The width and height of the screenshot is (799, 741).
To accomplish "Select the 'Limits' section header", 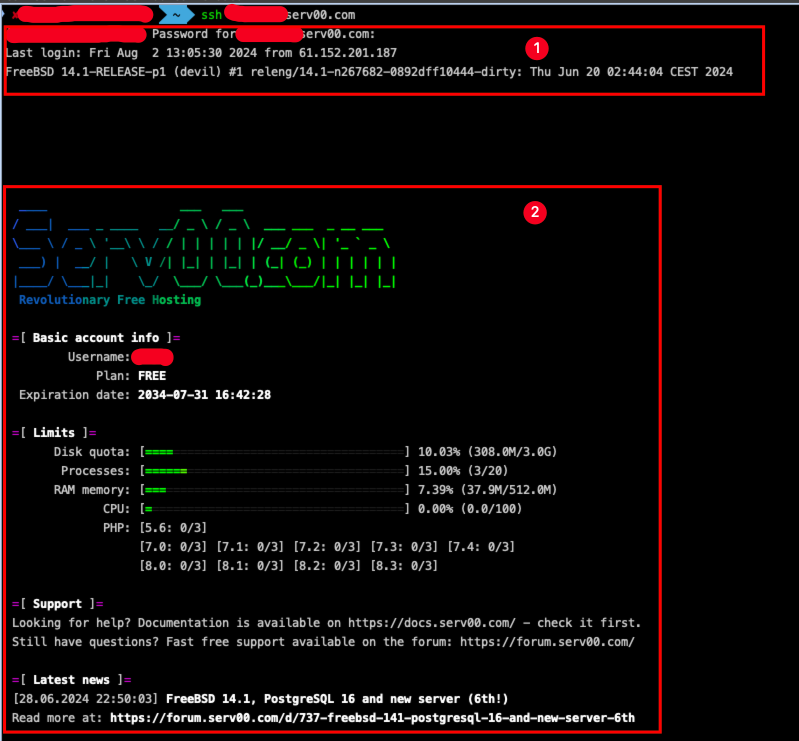I will [54, 433].
